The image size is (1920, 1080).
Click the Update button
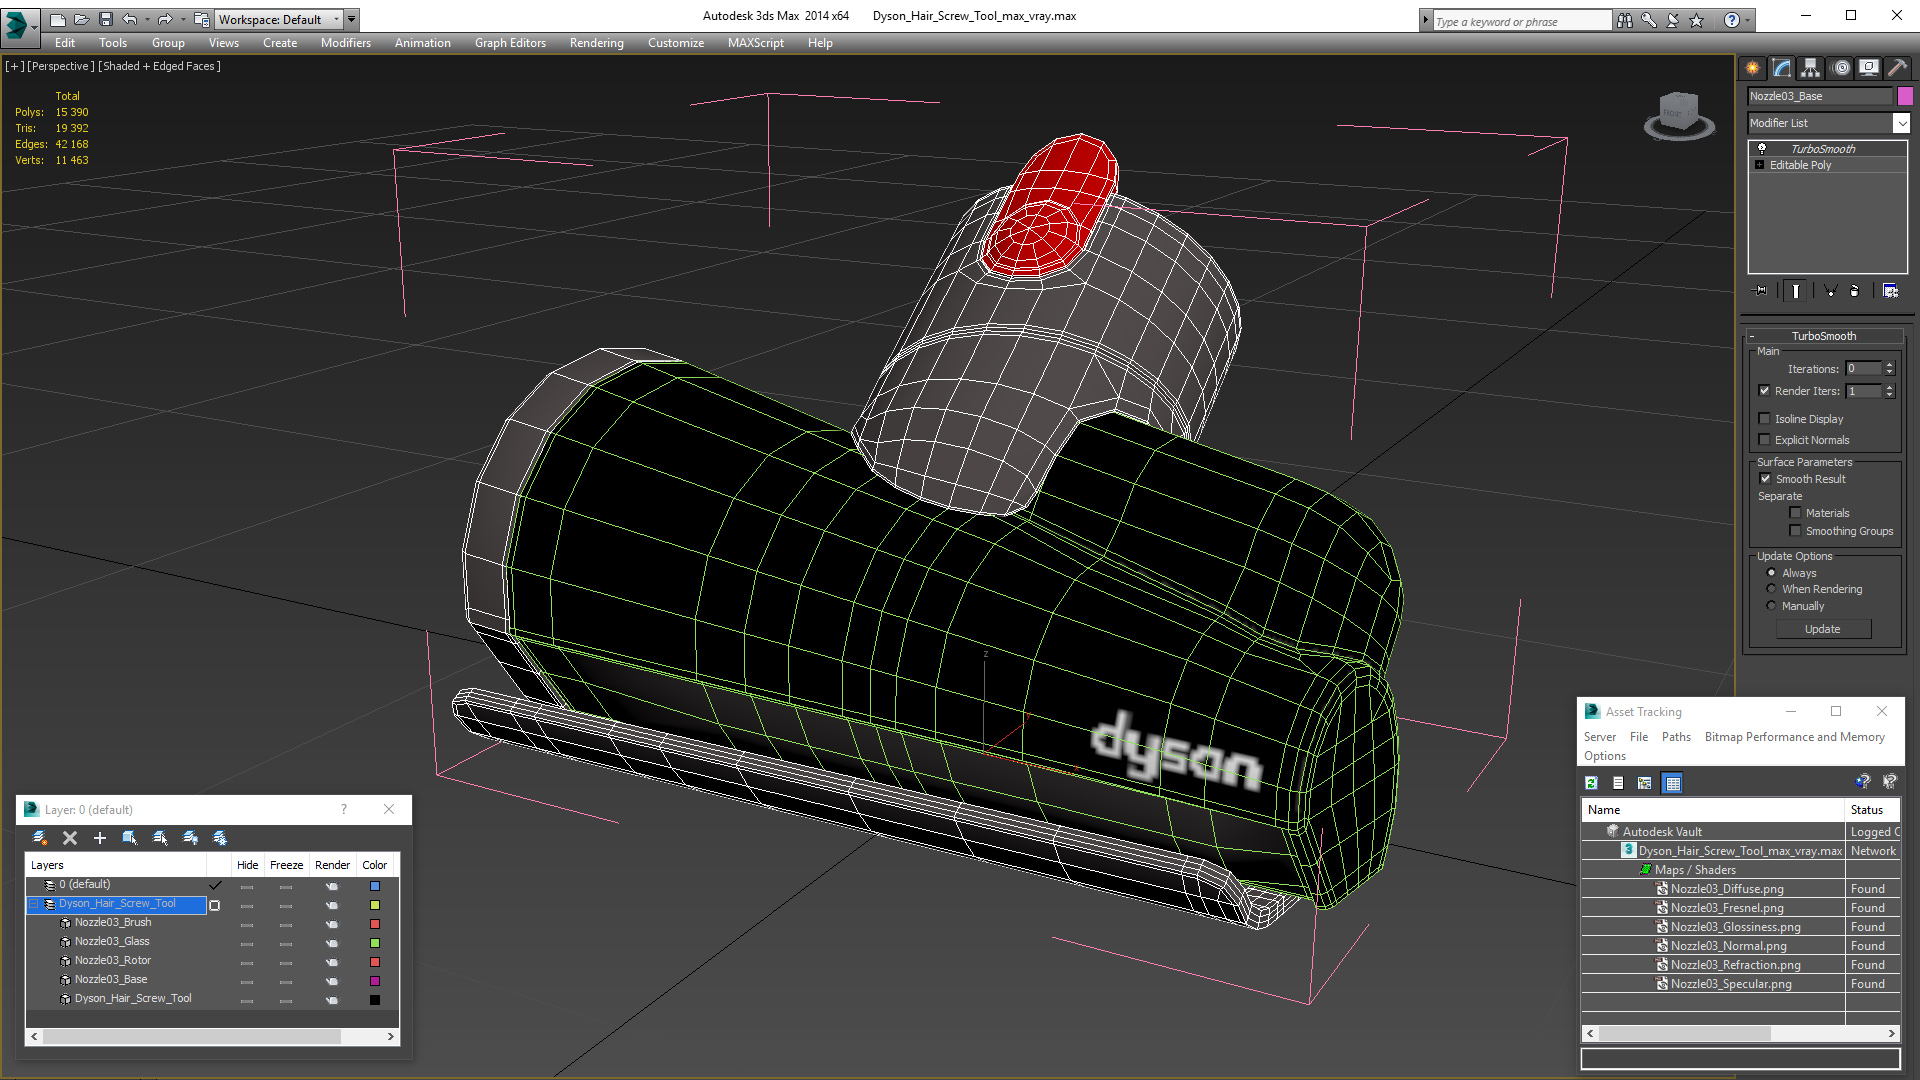(x=1822, y=629)
